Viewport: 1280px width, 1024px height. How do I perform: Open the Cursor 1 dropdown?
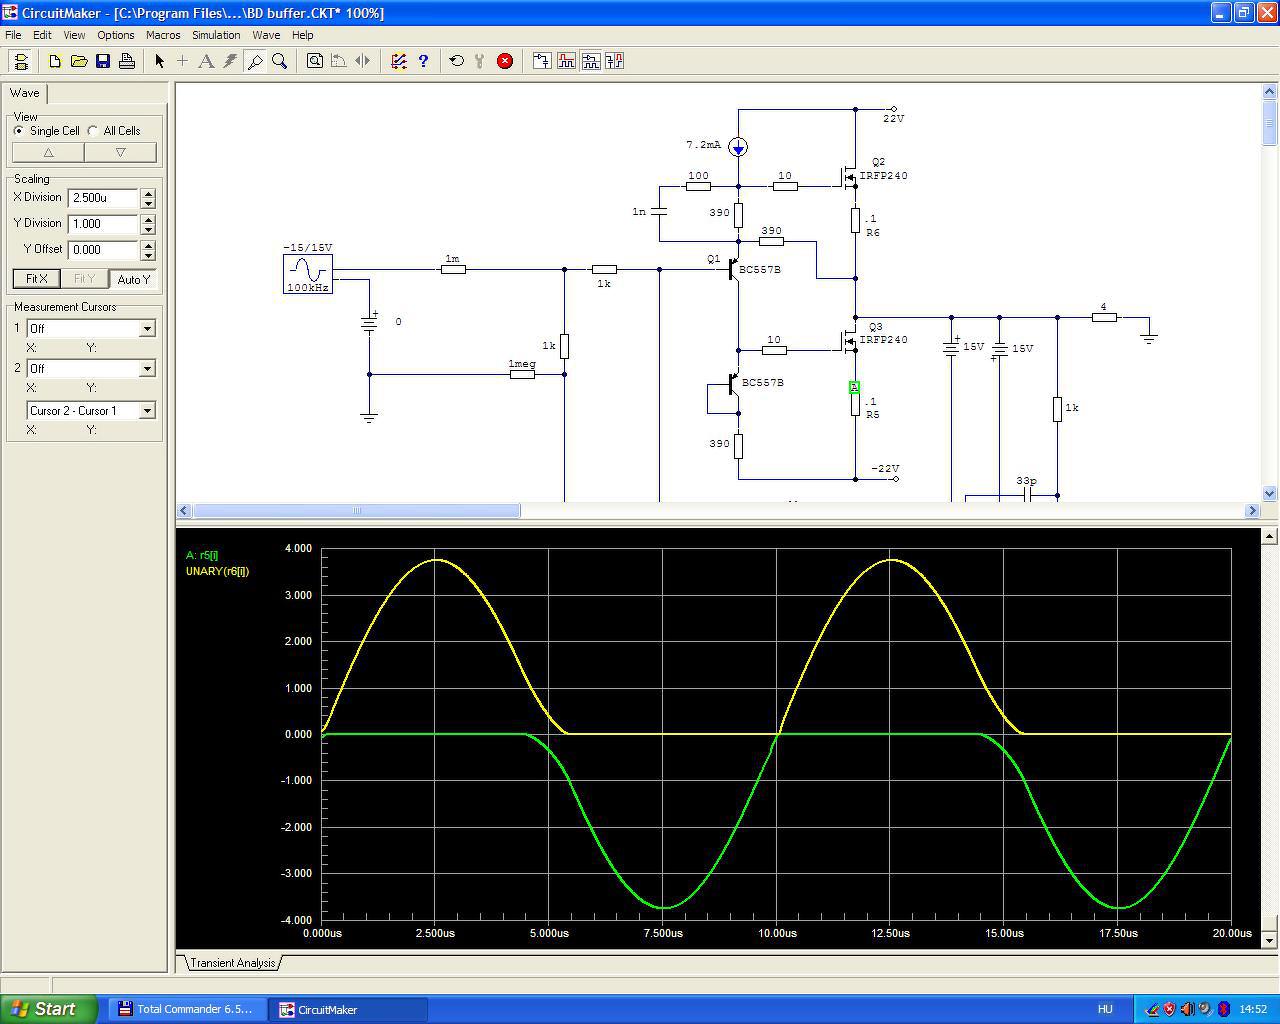pos(147,329)
